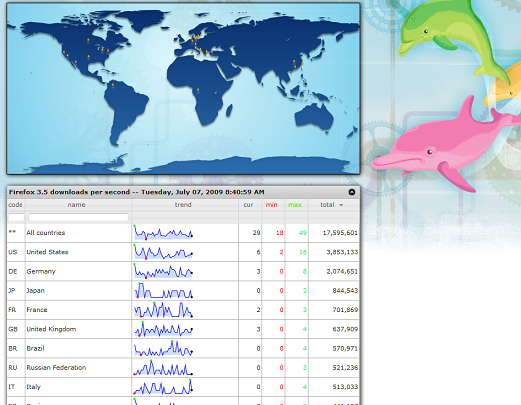
Task: Click the France trend sparkline
Action: click(163, 310)
